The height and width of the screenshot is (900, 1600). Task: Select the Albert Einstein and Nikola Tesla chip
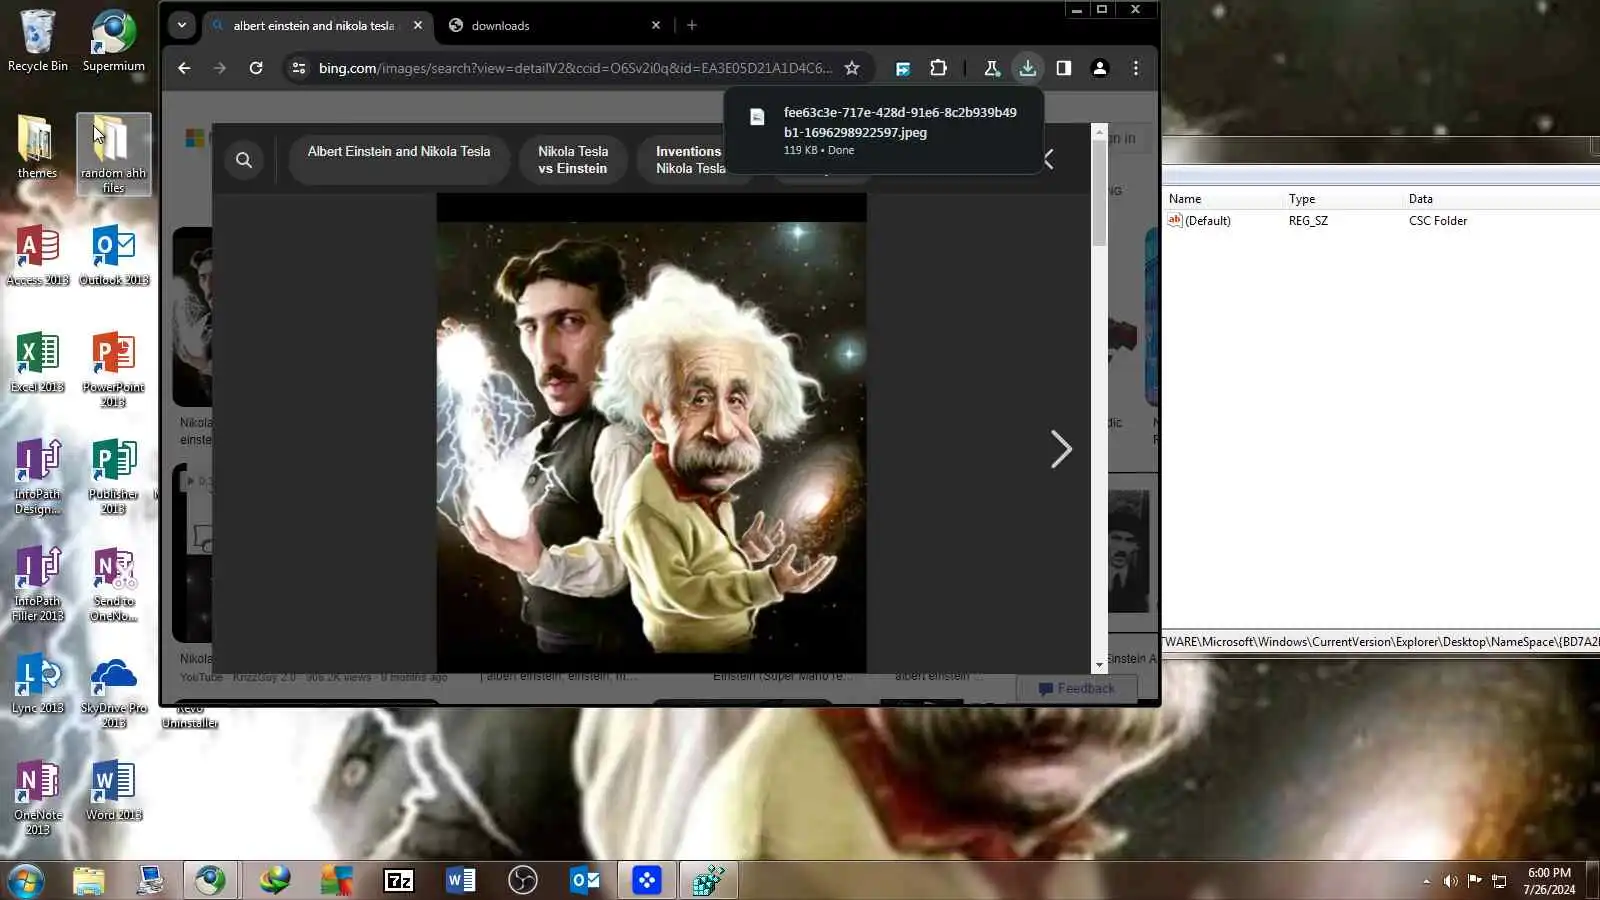point(399,160)
